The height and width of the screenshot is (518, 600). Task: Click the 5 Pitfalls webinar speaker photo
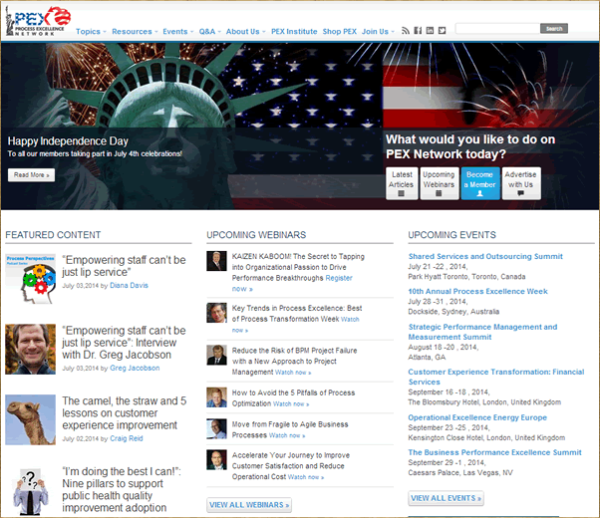(x=217, y=397)
